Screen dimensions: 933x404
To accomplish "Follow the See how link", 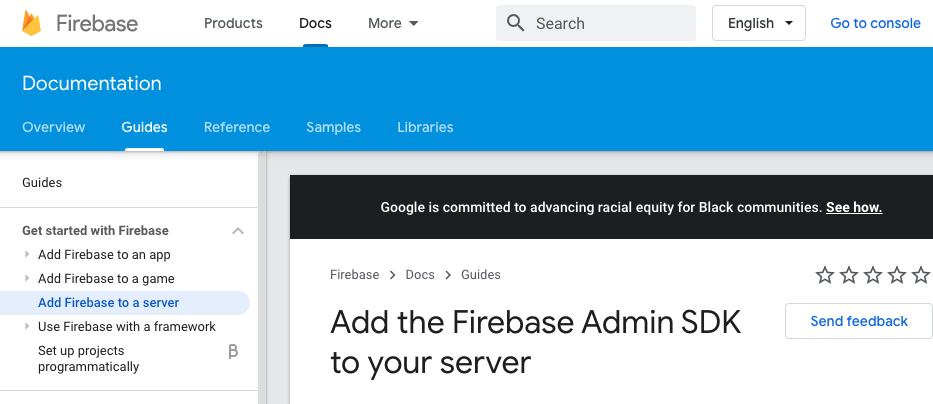I will click(854, 208).
